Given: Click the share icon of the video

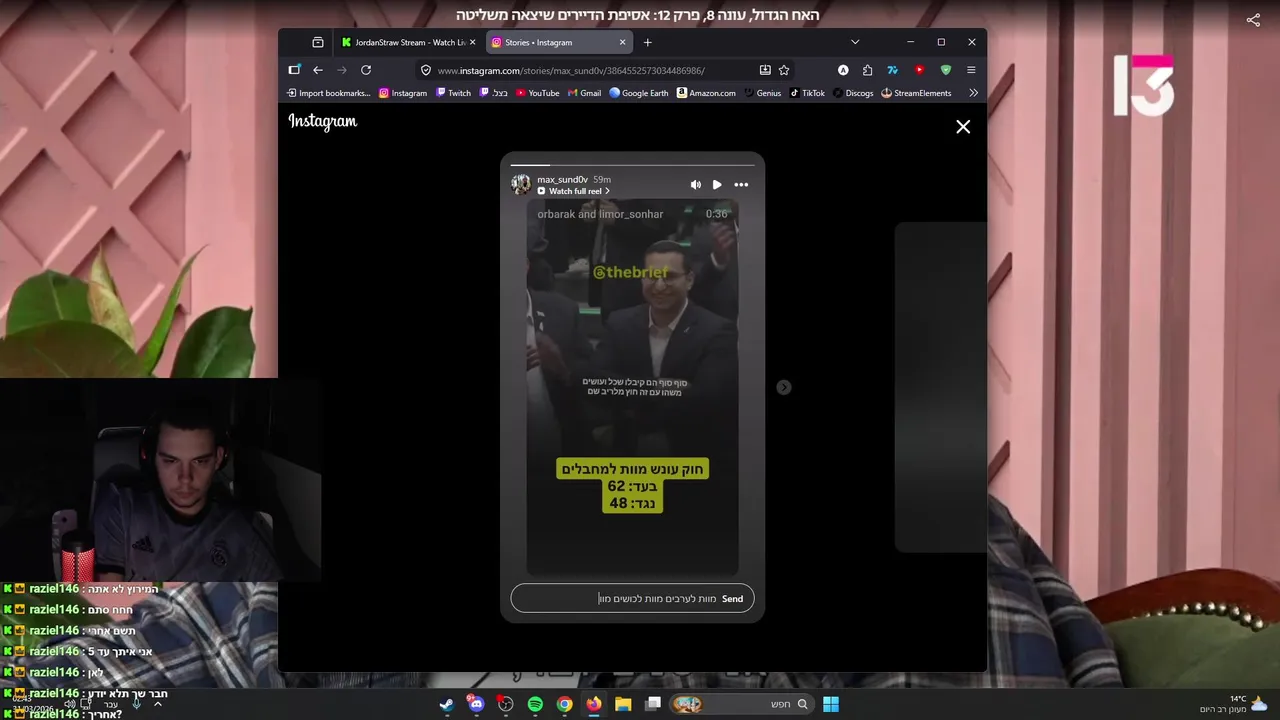Looking at the screenshot, I should [x=1253, y=19].
